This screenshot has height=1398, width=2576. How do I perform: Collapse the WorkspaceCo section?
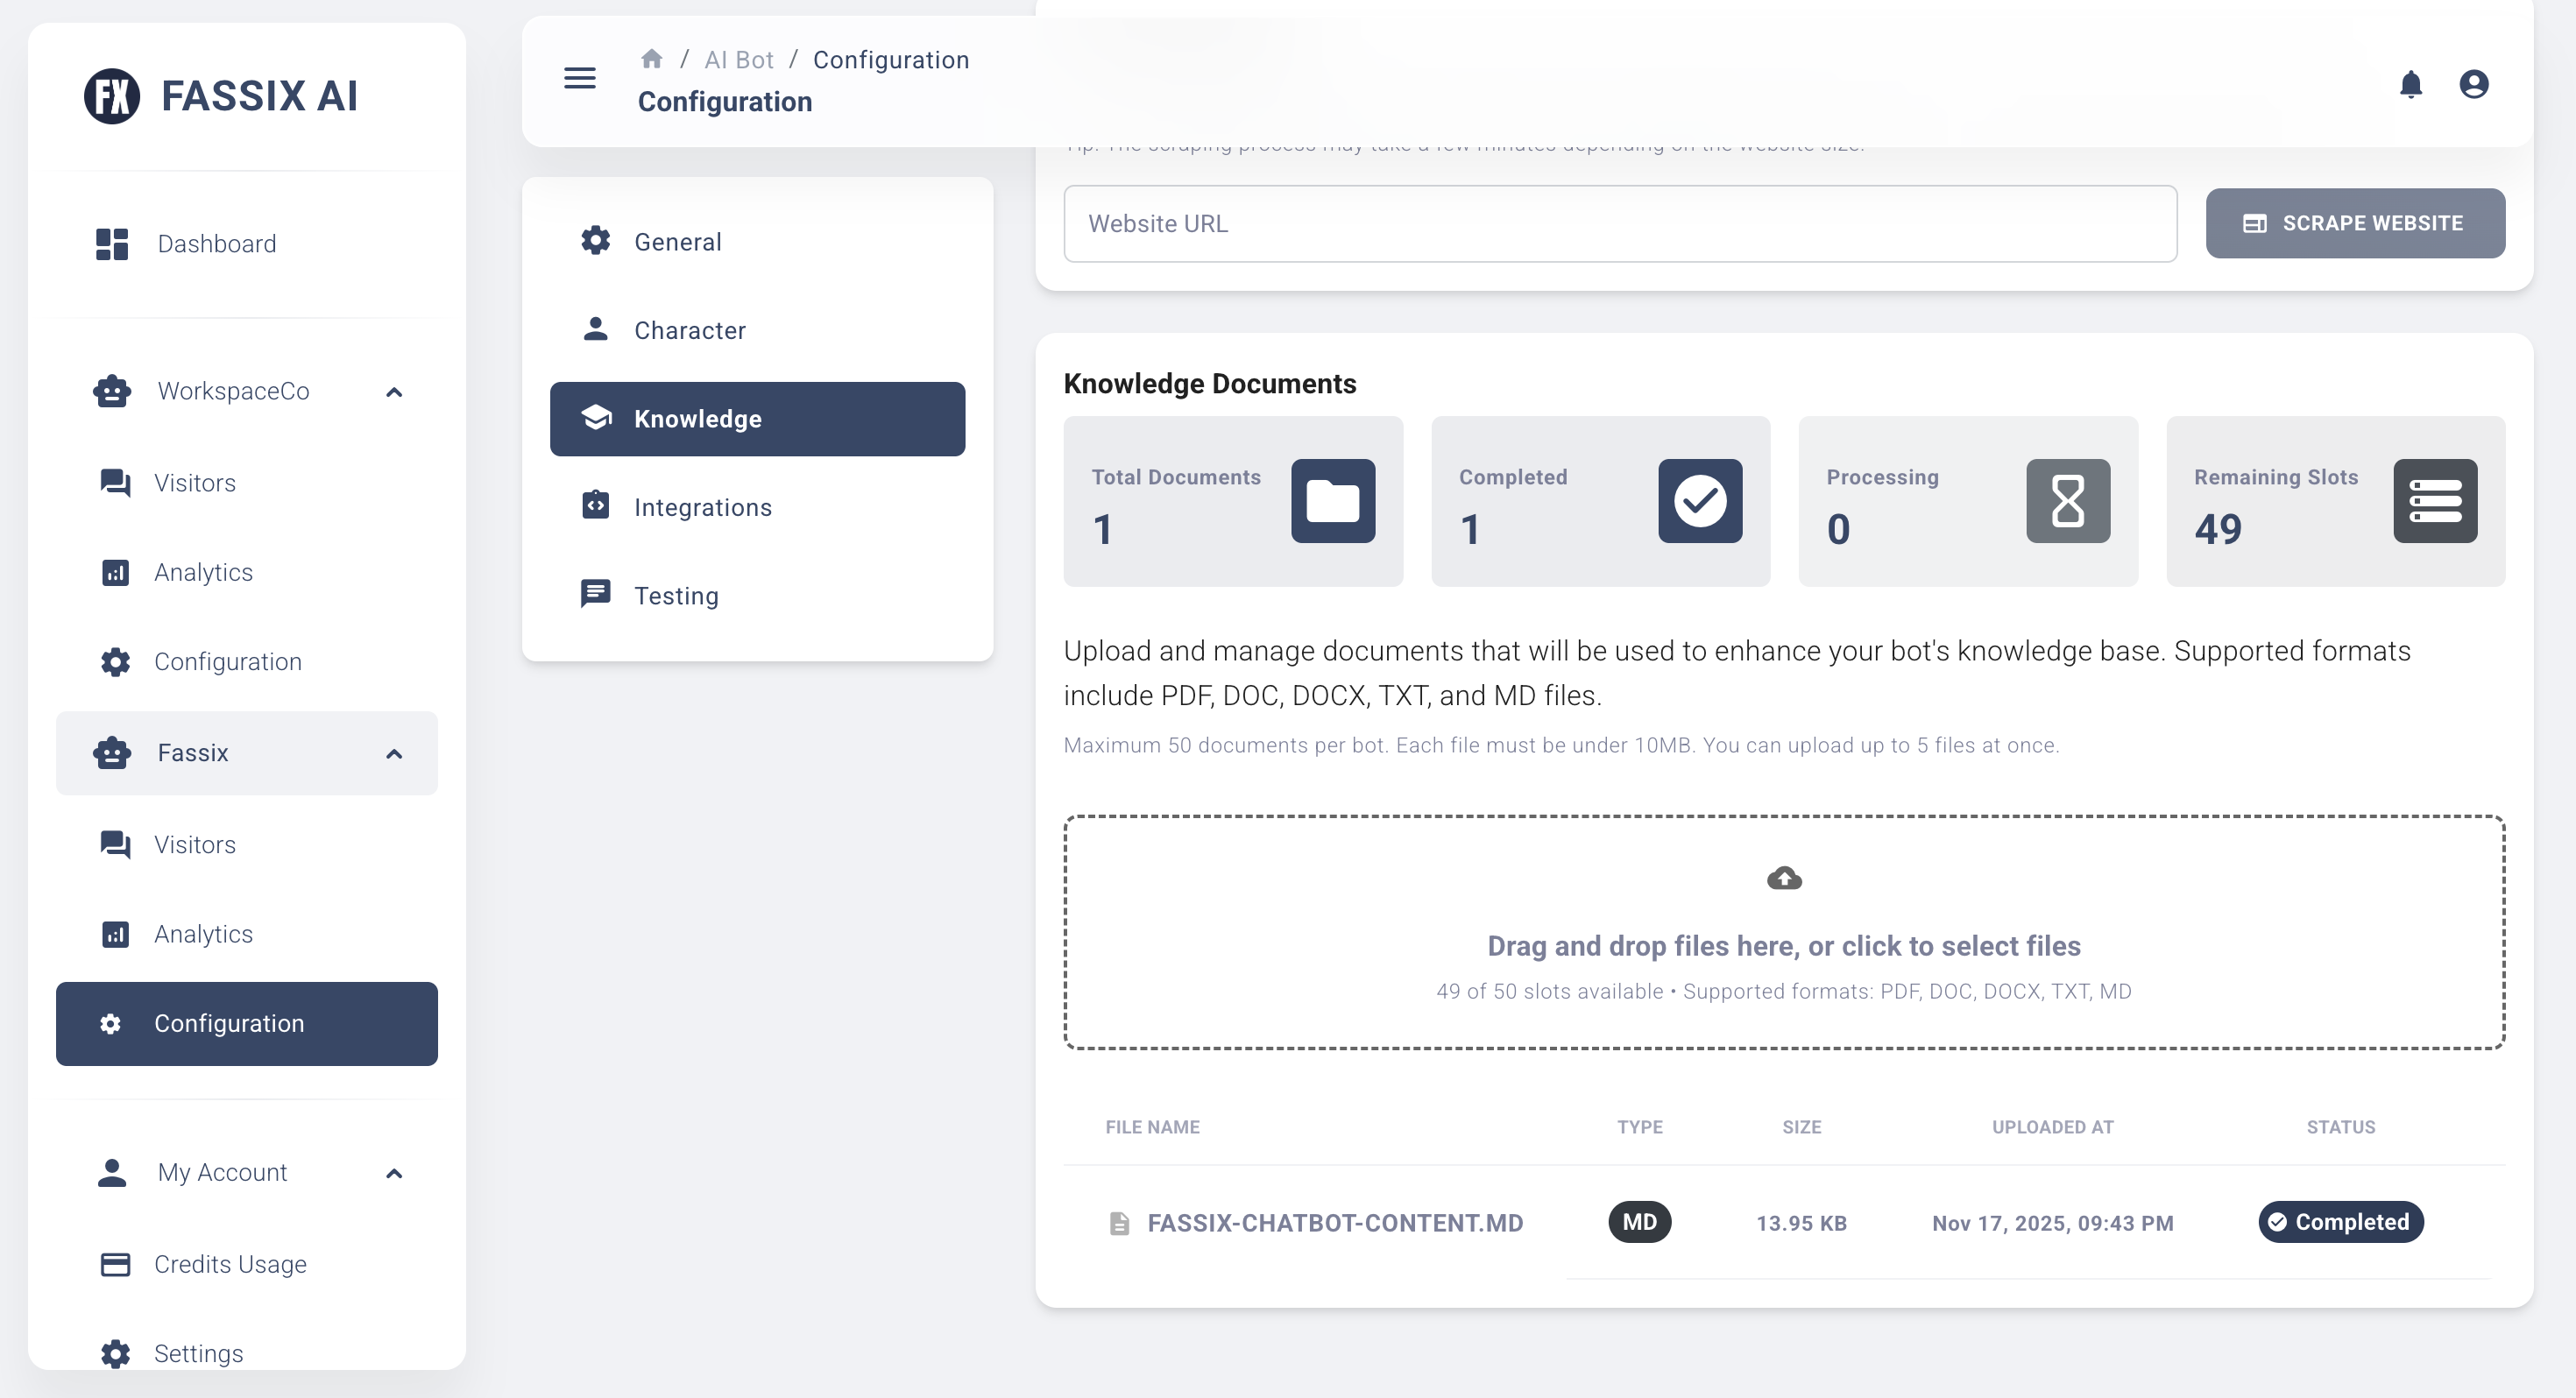[x=393, y=391]
